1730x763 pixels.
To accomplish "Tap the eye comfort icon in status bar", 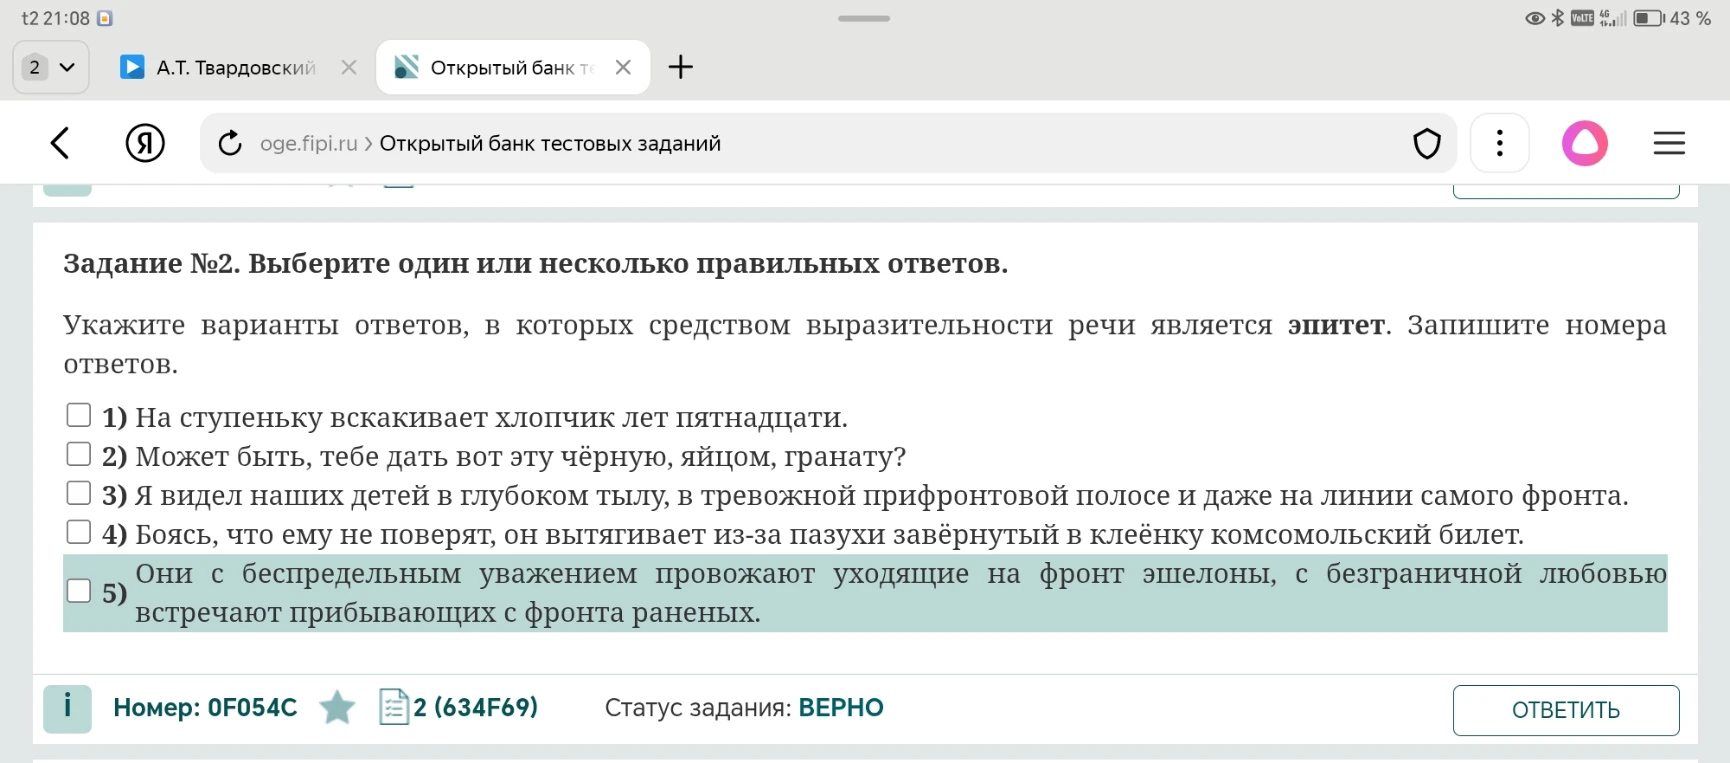I will pos(1535,18).
